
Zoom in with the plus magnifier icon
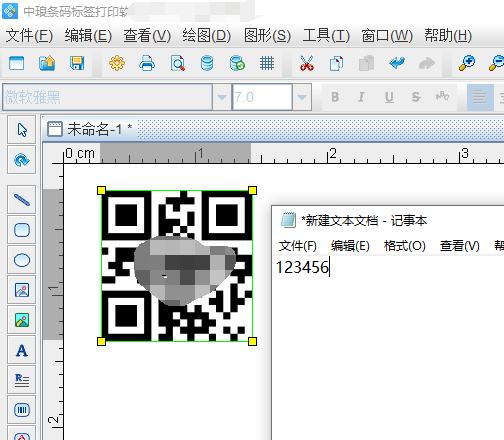click(467, 63)
